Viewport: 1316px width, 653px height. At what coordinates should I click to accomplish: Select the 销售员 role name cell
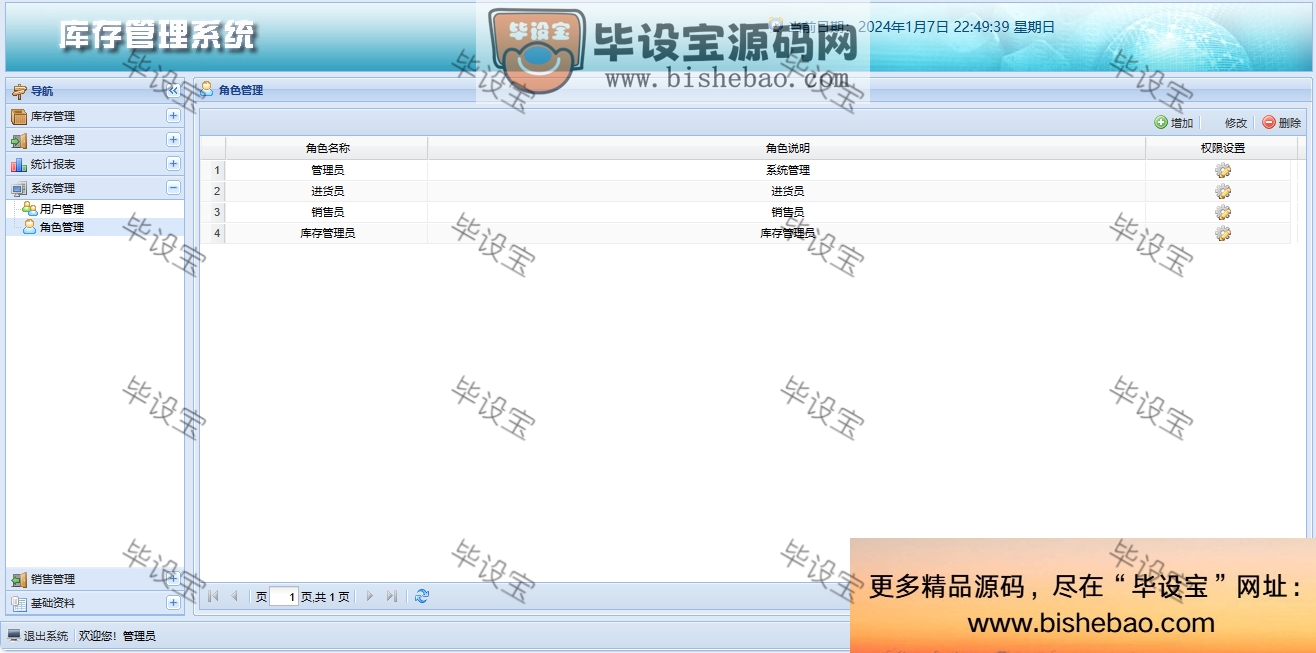[x=327, y=212]
